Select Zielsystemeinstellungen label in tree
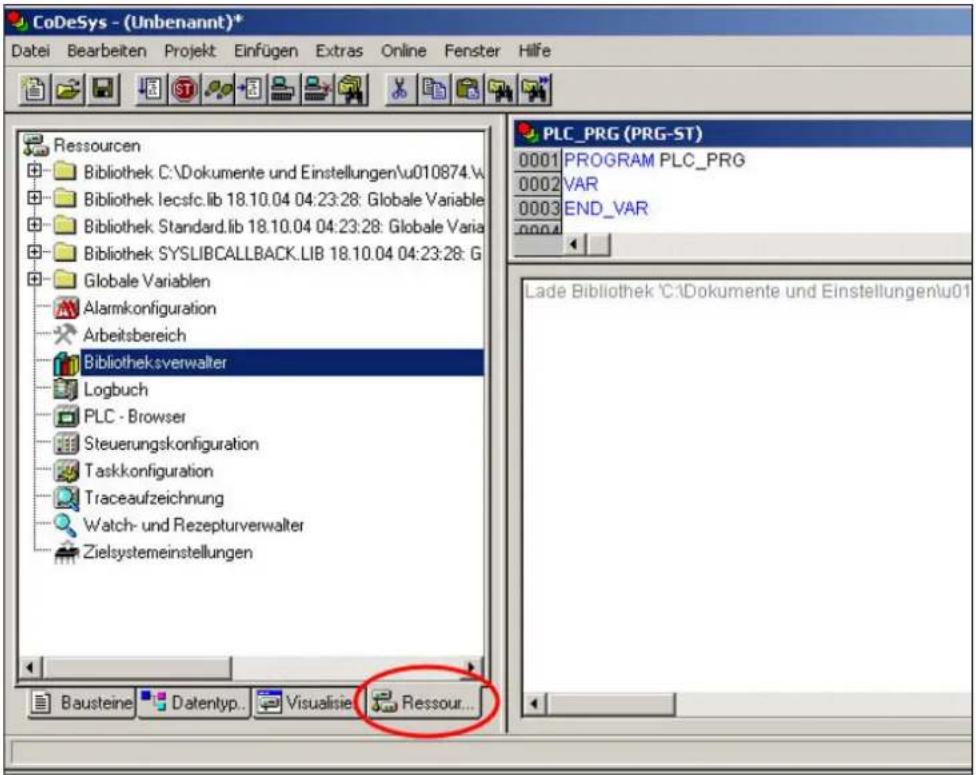This screenshot has height=775, width=976. click(x=168, y=552)
